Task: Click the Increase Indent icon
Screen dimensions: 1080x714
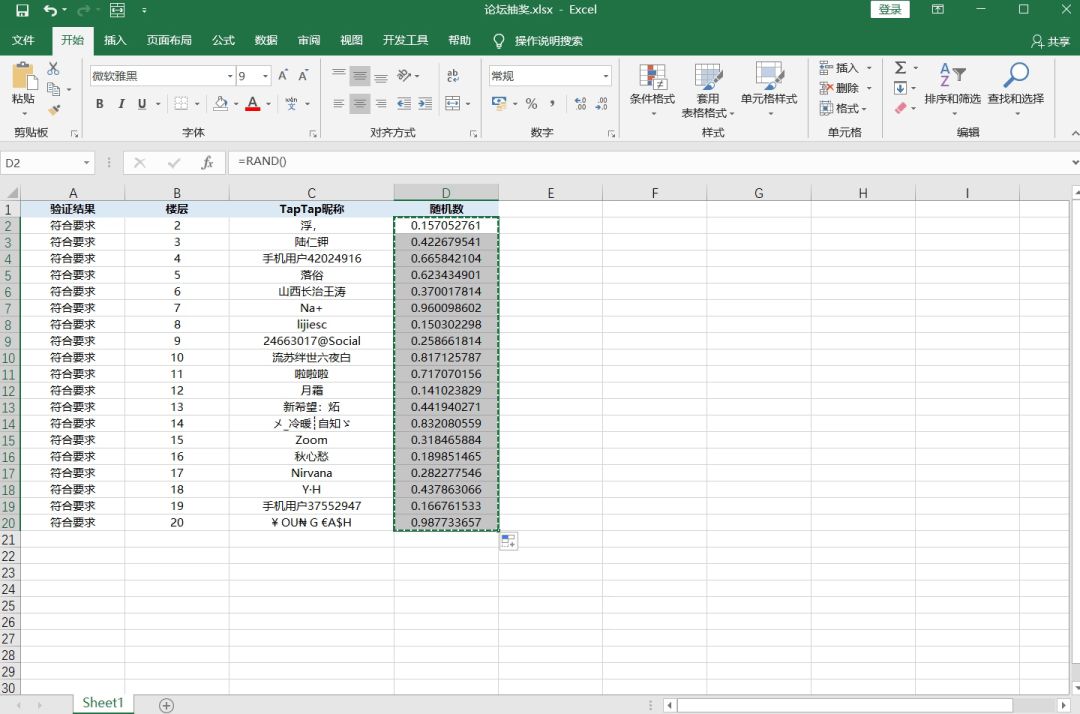Action: (x=426, y=103)
